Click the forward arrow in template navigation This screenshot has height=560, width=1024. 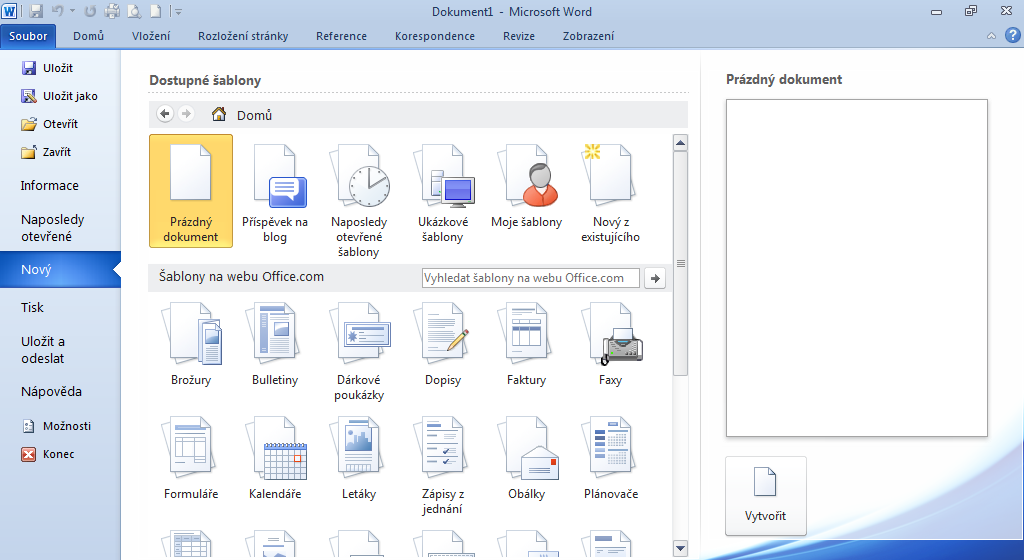tap(186, 114)
